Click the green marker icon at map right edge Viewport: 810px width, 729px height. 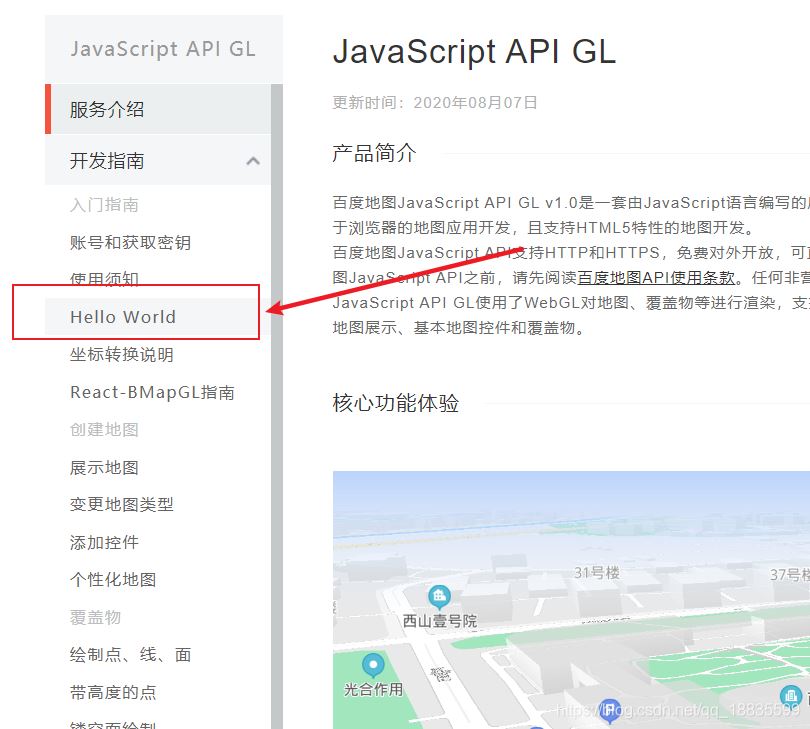791,696
